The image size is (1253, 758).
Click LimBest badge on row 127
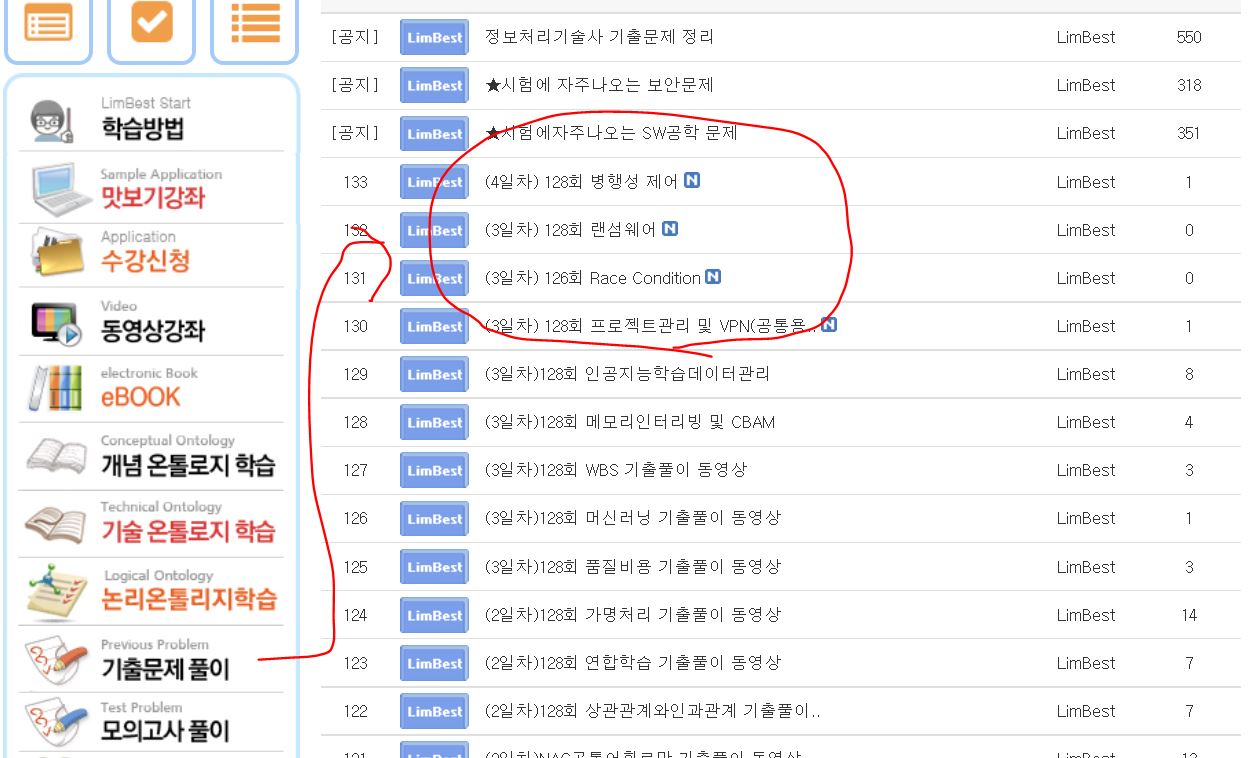434,470
